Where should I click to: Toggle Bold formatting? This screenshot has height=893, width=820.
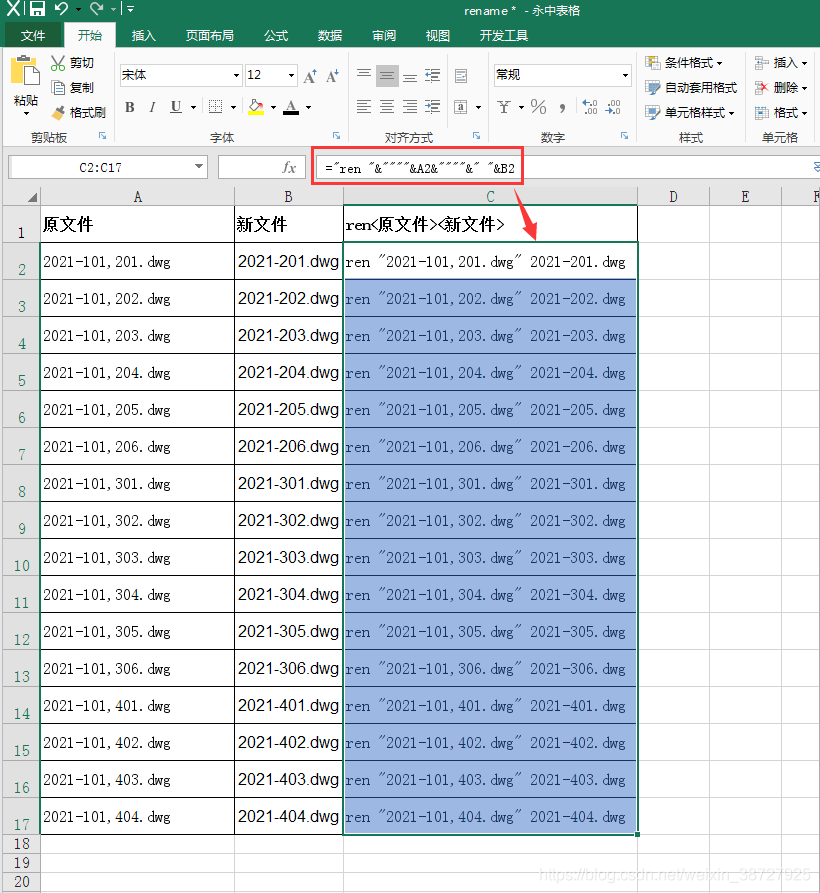[129, 107]
